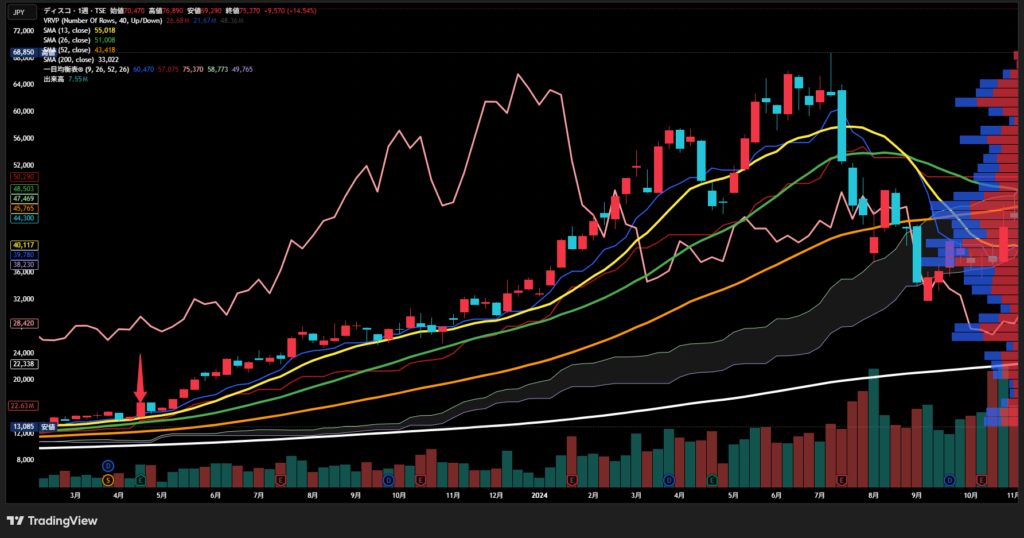1024x538 pixels.
Task: Click the TradingView logo
Action: [x=52, y=520]
